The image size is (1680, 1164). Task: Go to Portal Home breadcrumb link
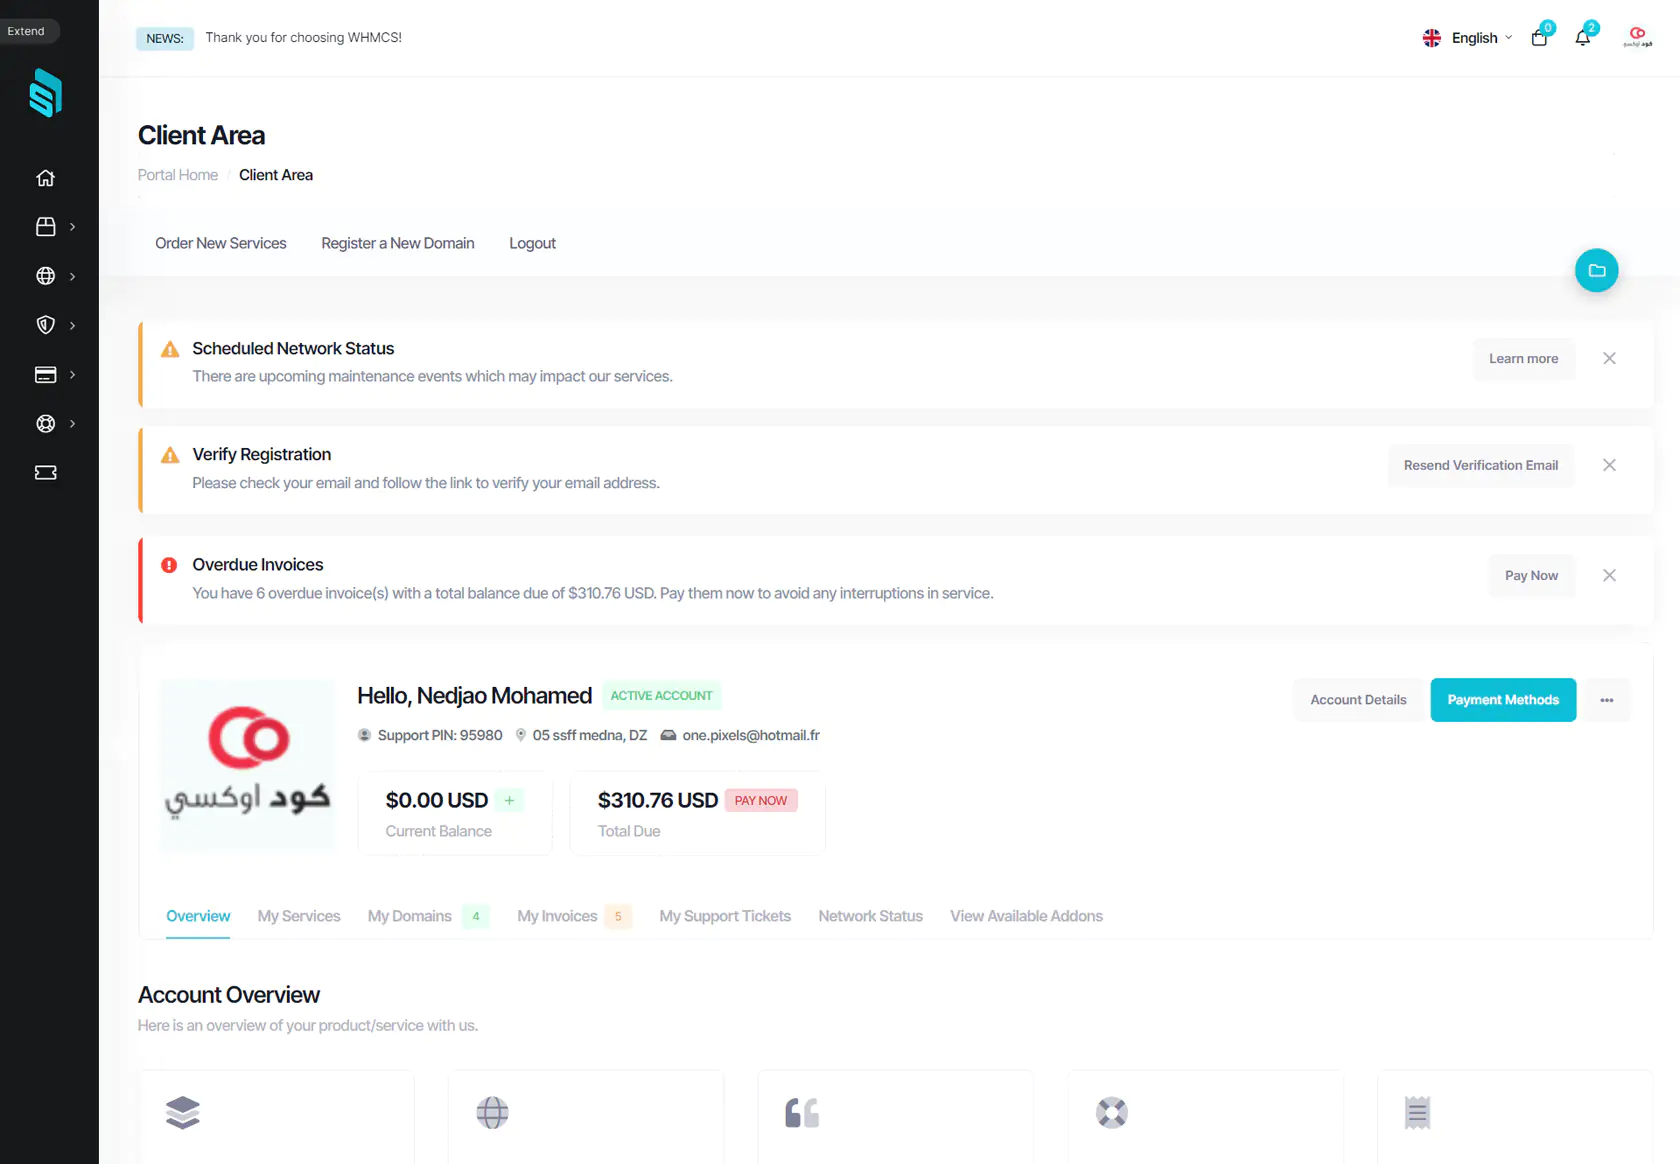[178, 175]
